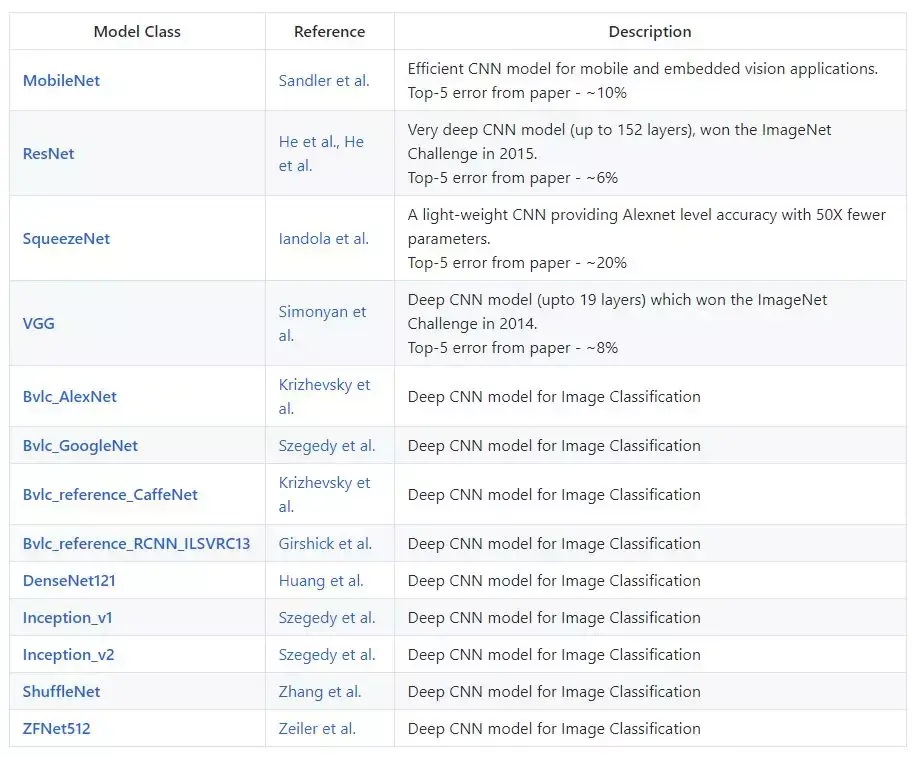The width and height of the screenshot is (914, 758).
Task: Open the SqueezeNet model page
Action: point(66,238)
